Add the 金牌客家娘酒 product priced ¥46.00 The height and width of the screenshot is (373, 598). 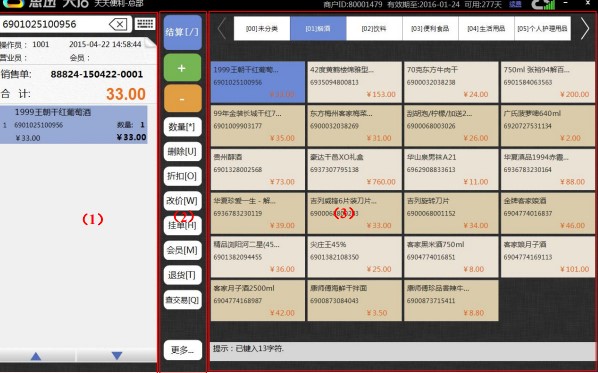tap(548, 213)
